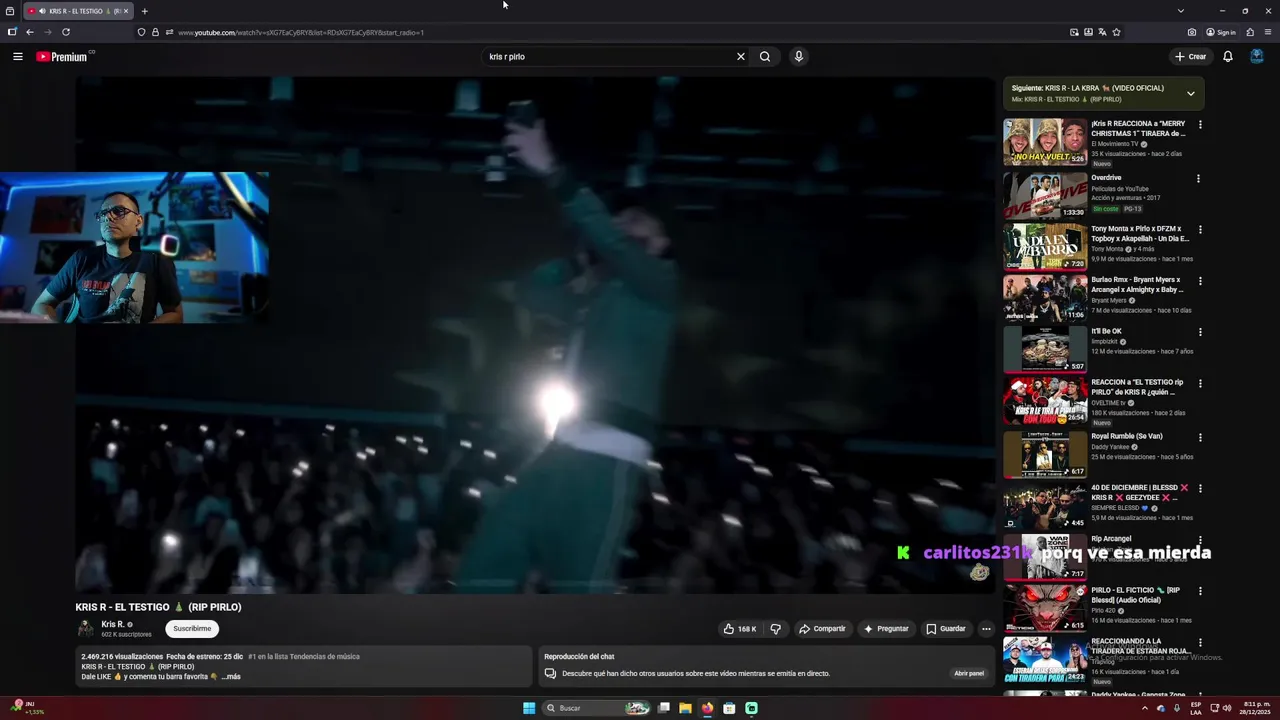Share the video via Compartir
The height and width of the screenshot is (720, 1280).
tap(822, 629)
